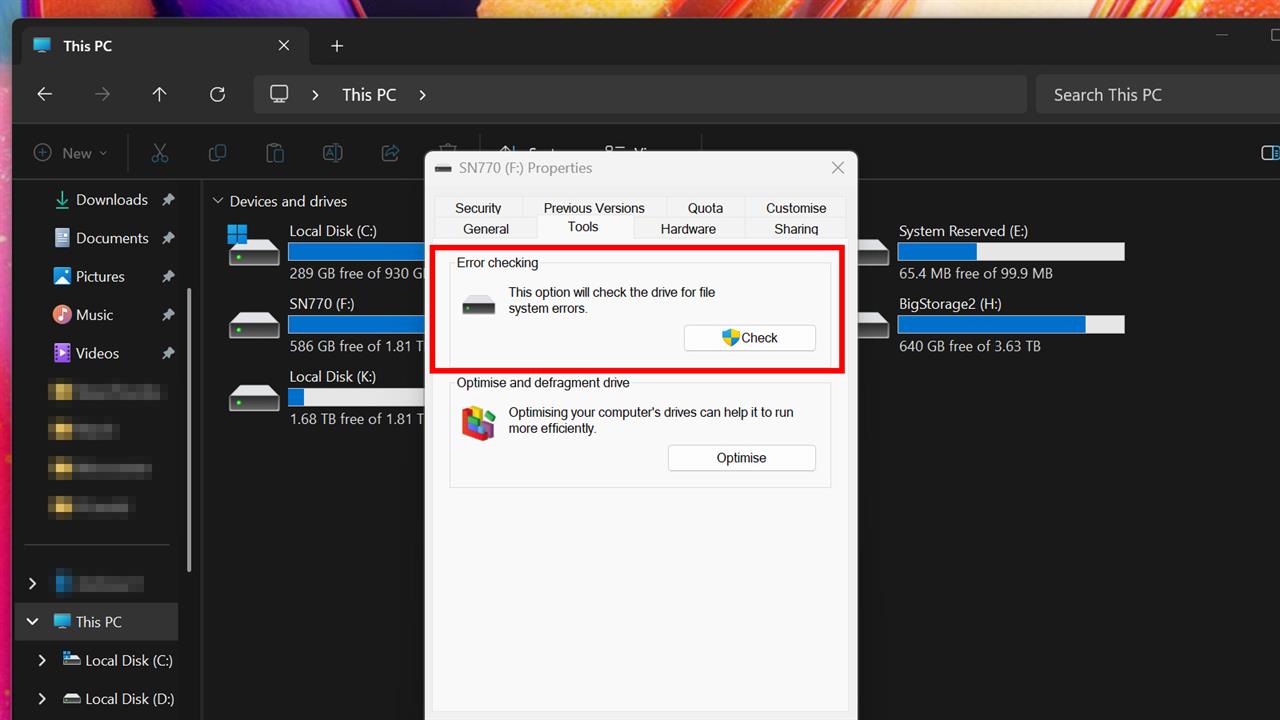The image size is (1280, 720).
Task: Close the SN770 (F:) Properties dialog
Action: pos(838,168)
